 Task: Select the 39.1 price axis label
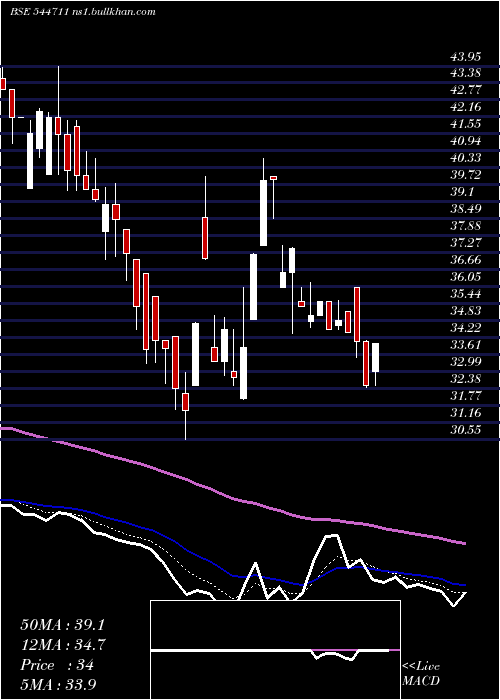pyautogui.click(x=462, y=192)
